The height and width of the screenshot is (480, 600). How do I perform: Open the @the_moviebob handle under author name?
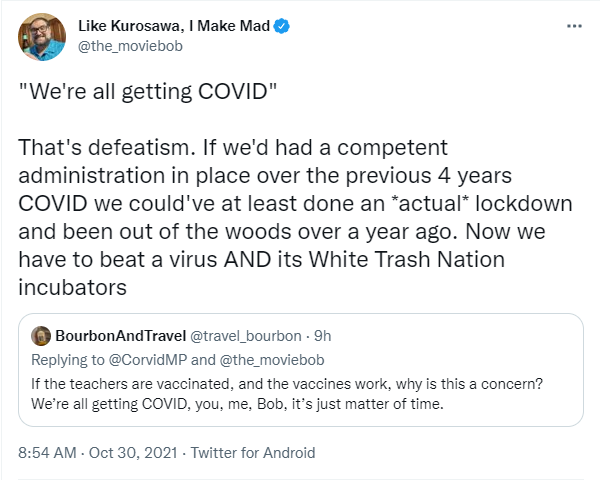click(x=130, y=46)
